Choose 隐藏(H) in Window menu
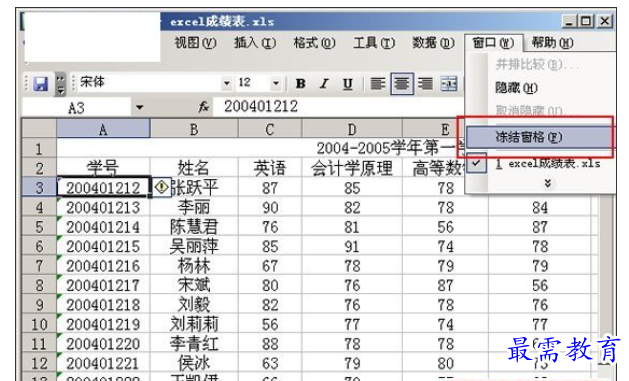This screenshot has height=381, width=629. pos(516,88)
